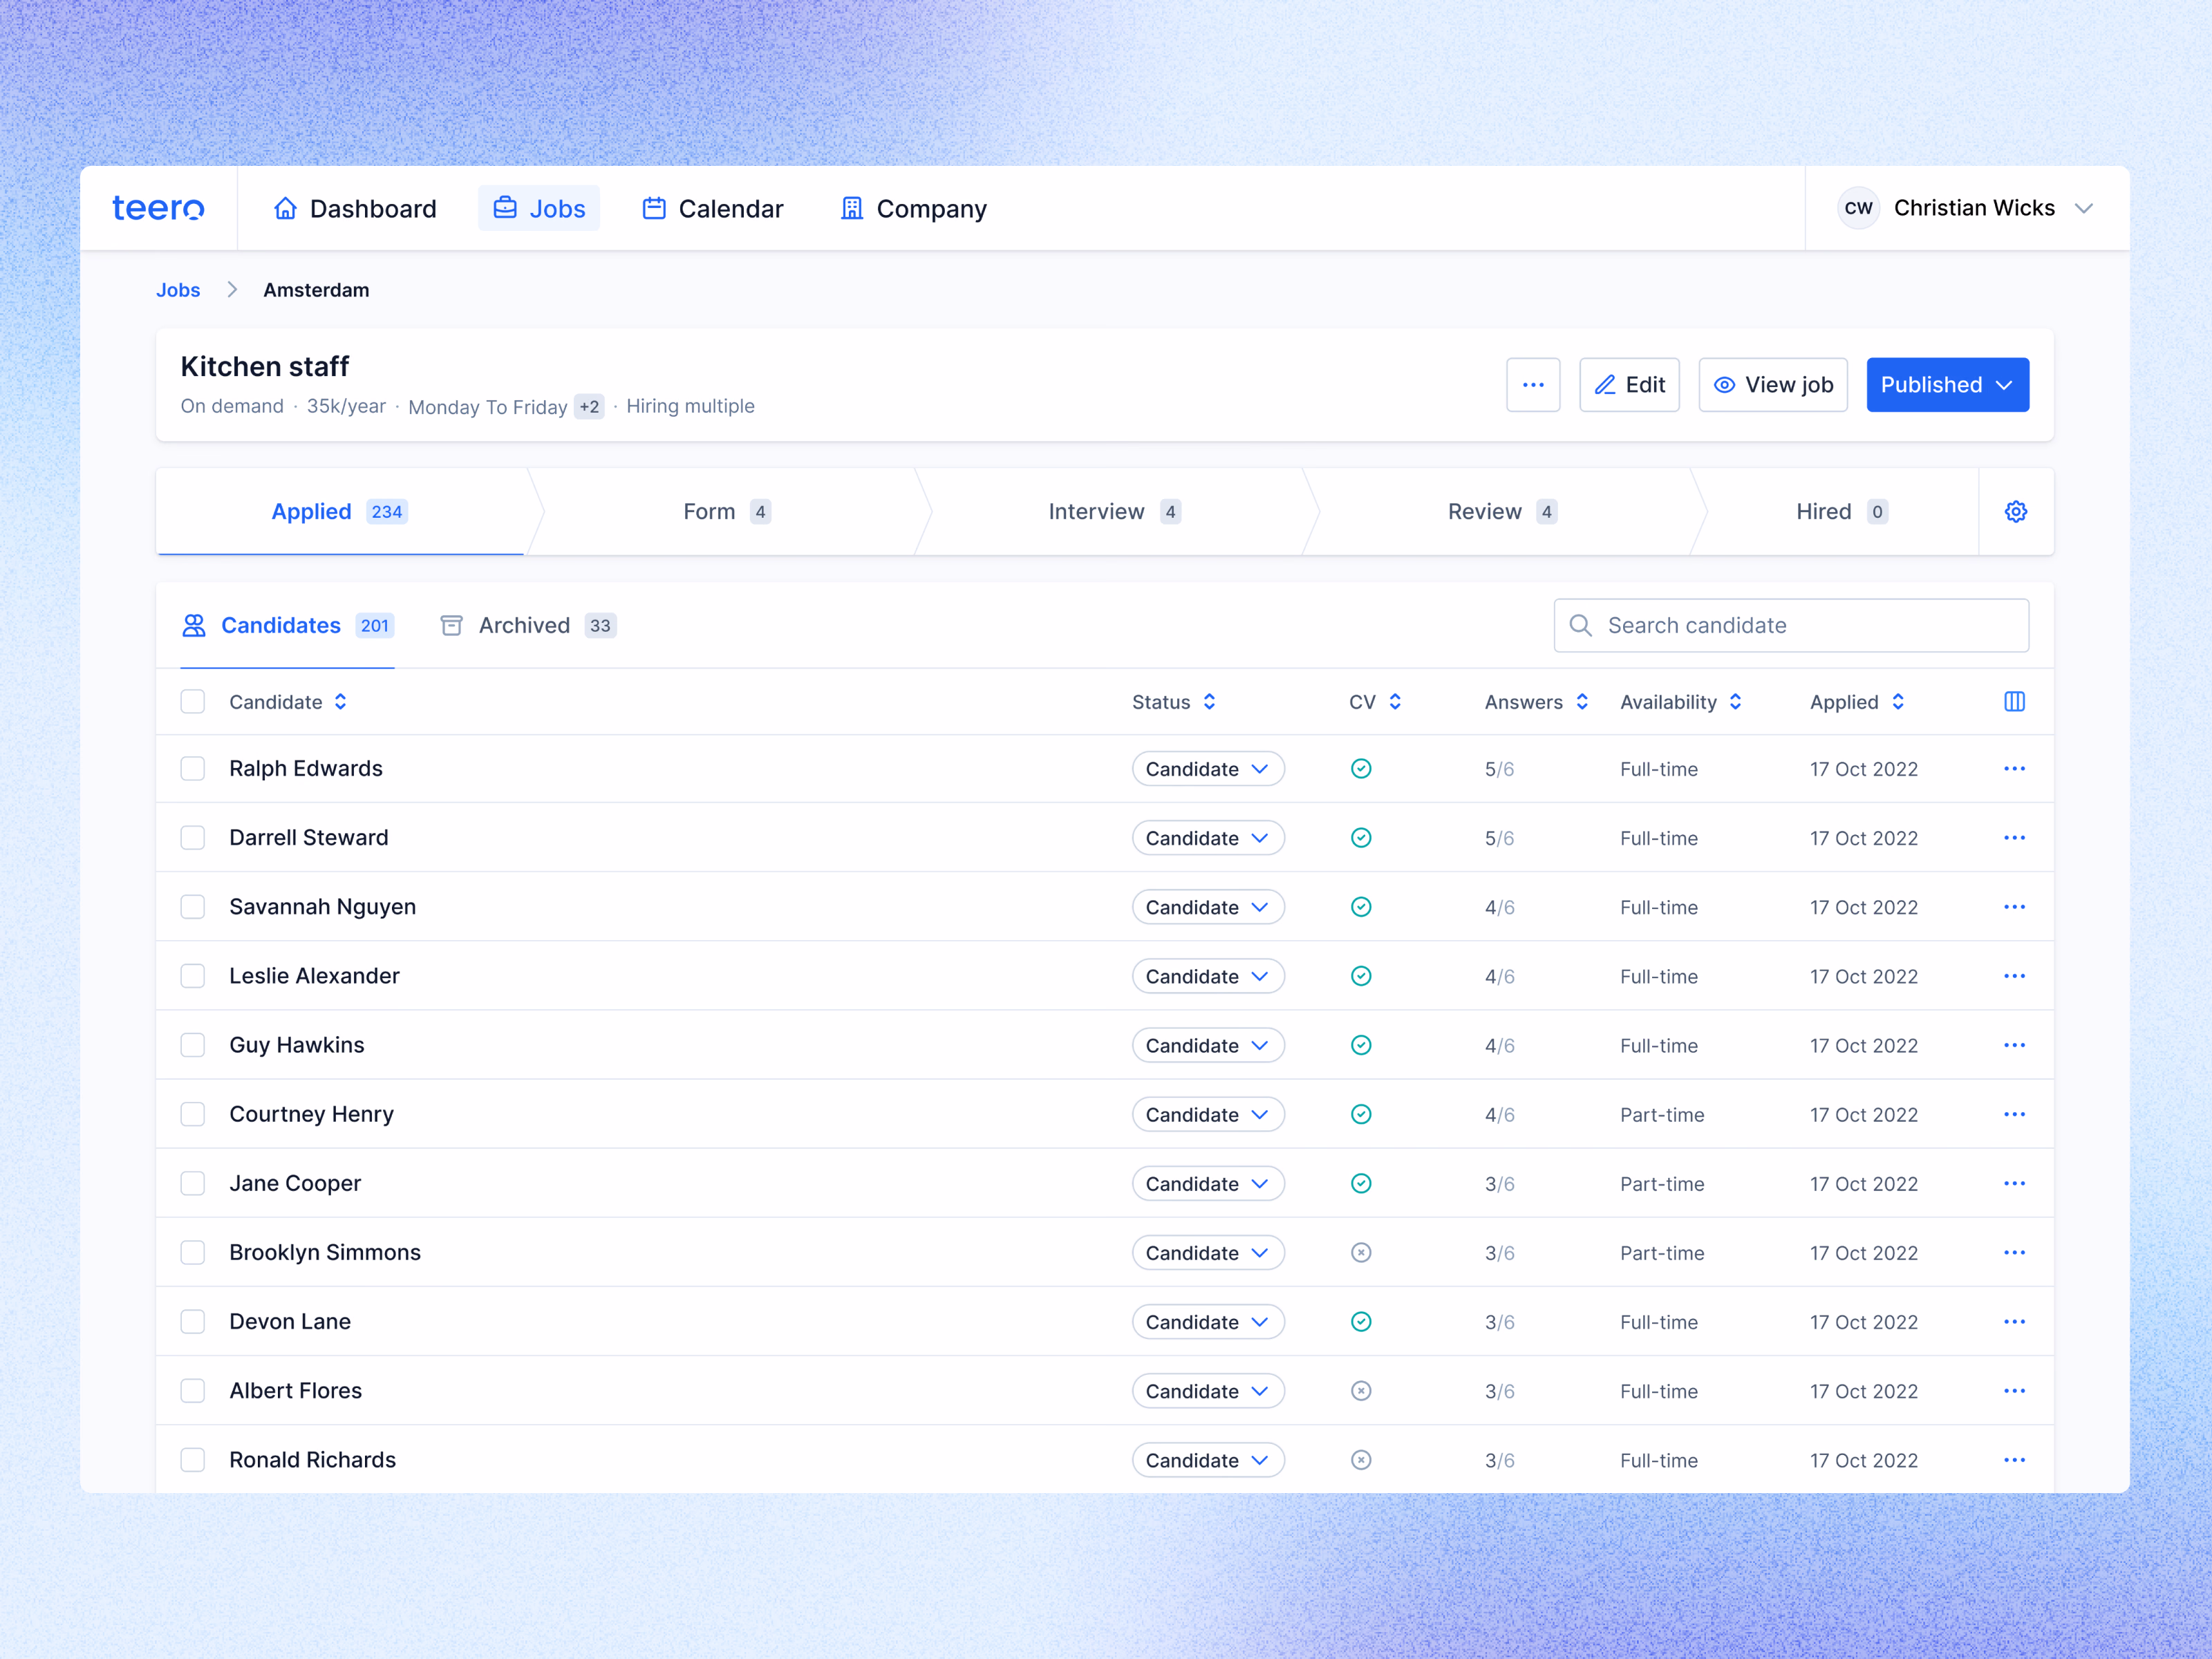Viewport: 2212px width, 1659px height.
Task: Select Devon Lane checkbox
Action: pos(192,1321)
